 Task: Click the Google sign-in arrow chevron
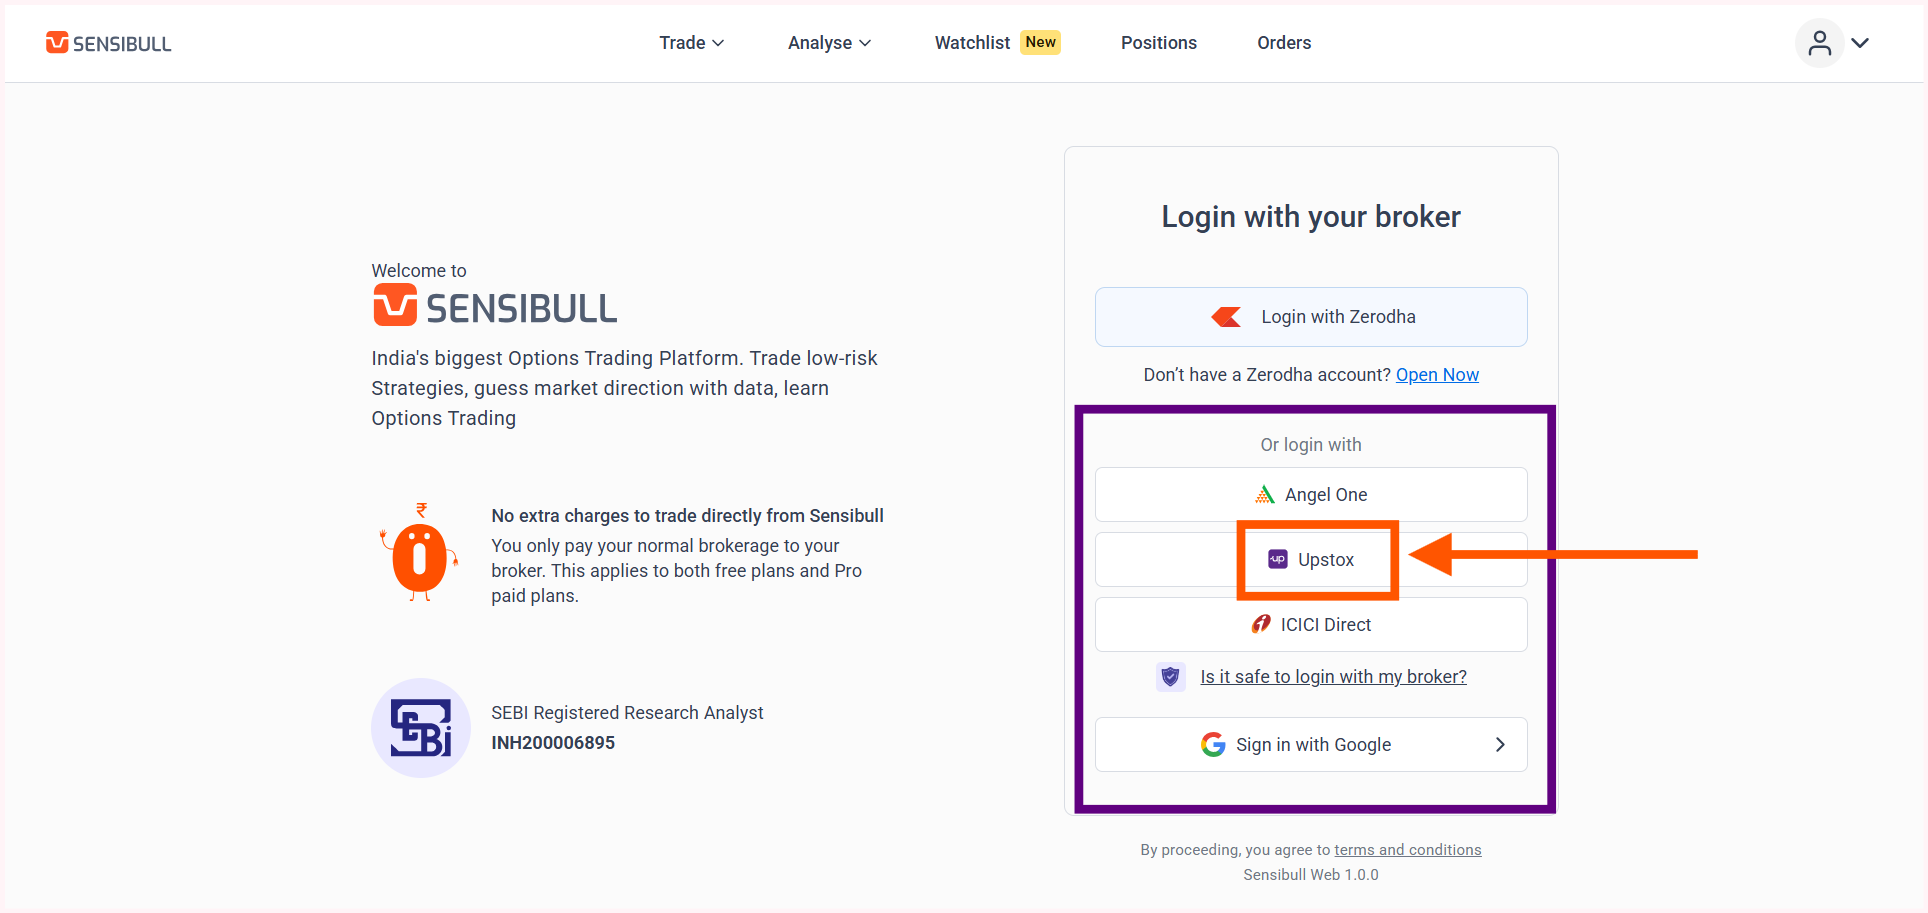pyautogui.click(x=1500, y=745)
